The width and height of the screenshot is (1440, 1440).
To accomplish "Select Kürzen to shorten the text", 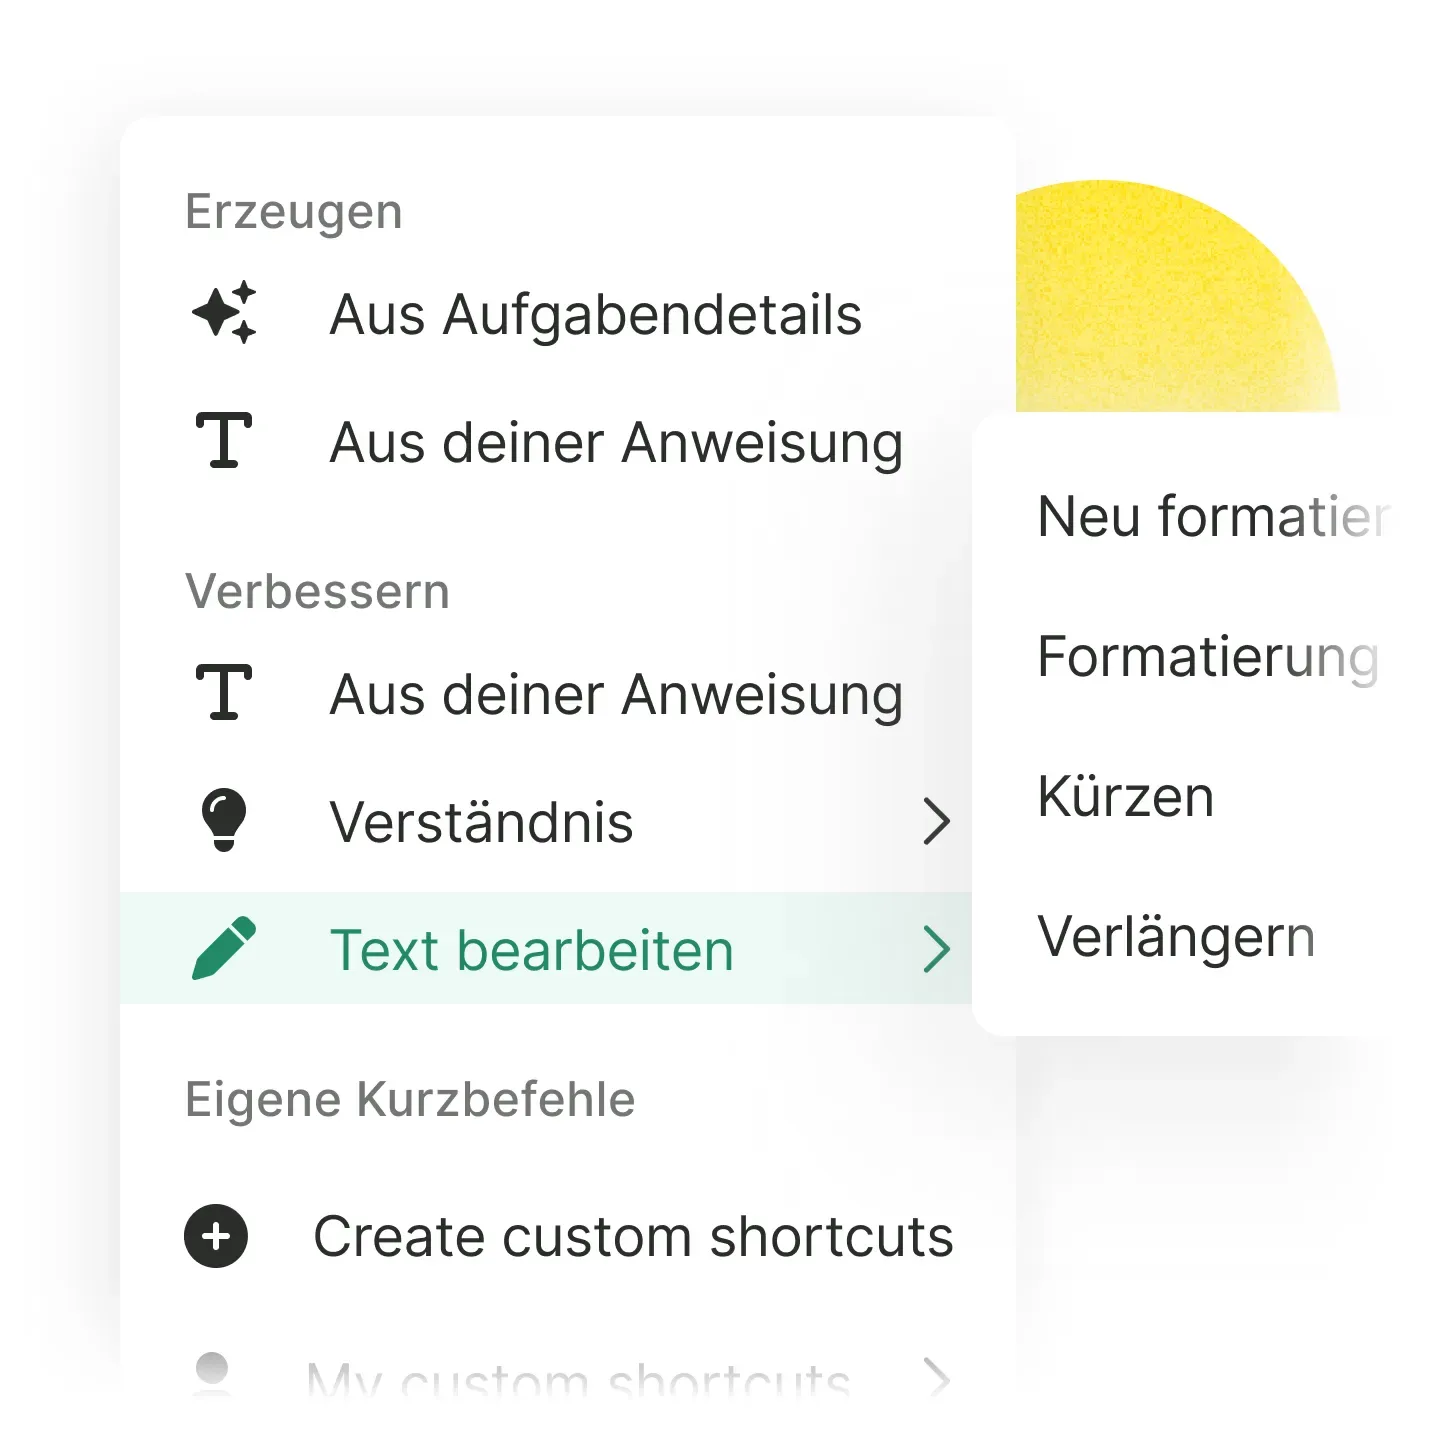I will point(1126,797).
